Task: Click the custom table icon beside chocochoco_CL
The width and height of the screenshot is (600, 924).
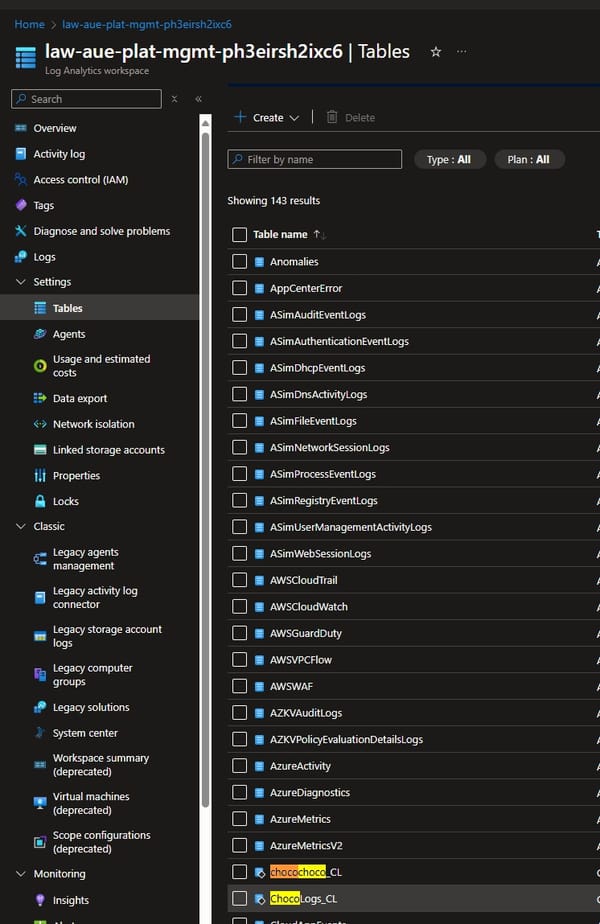Action: (259, 872)
